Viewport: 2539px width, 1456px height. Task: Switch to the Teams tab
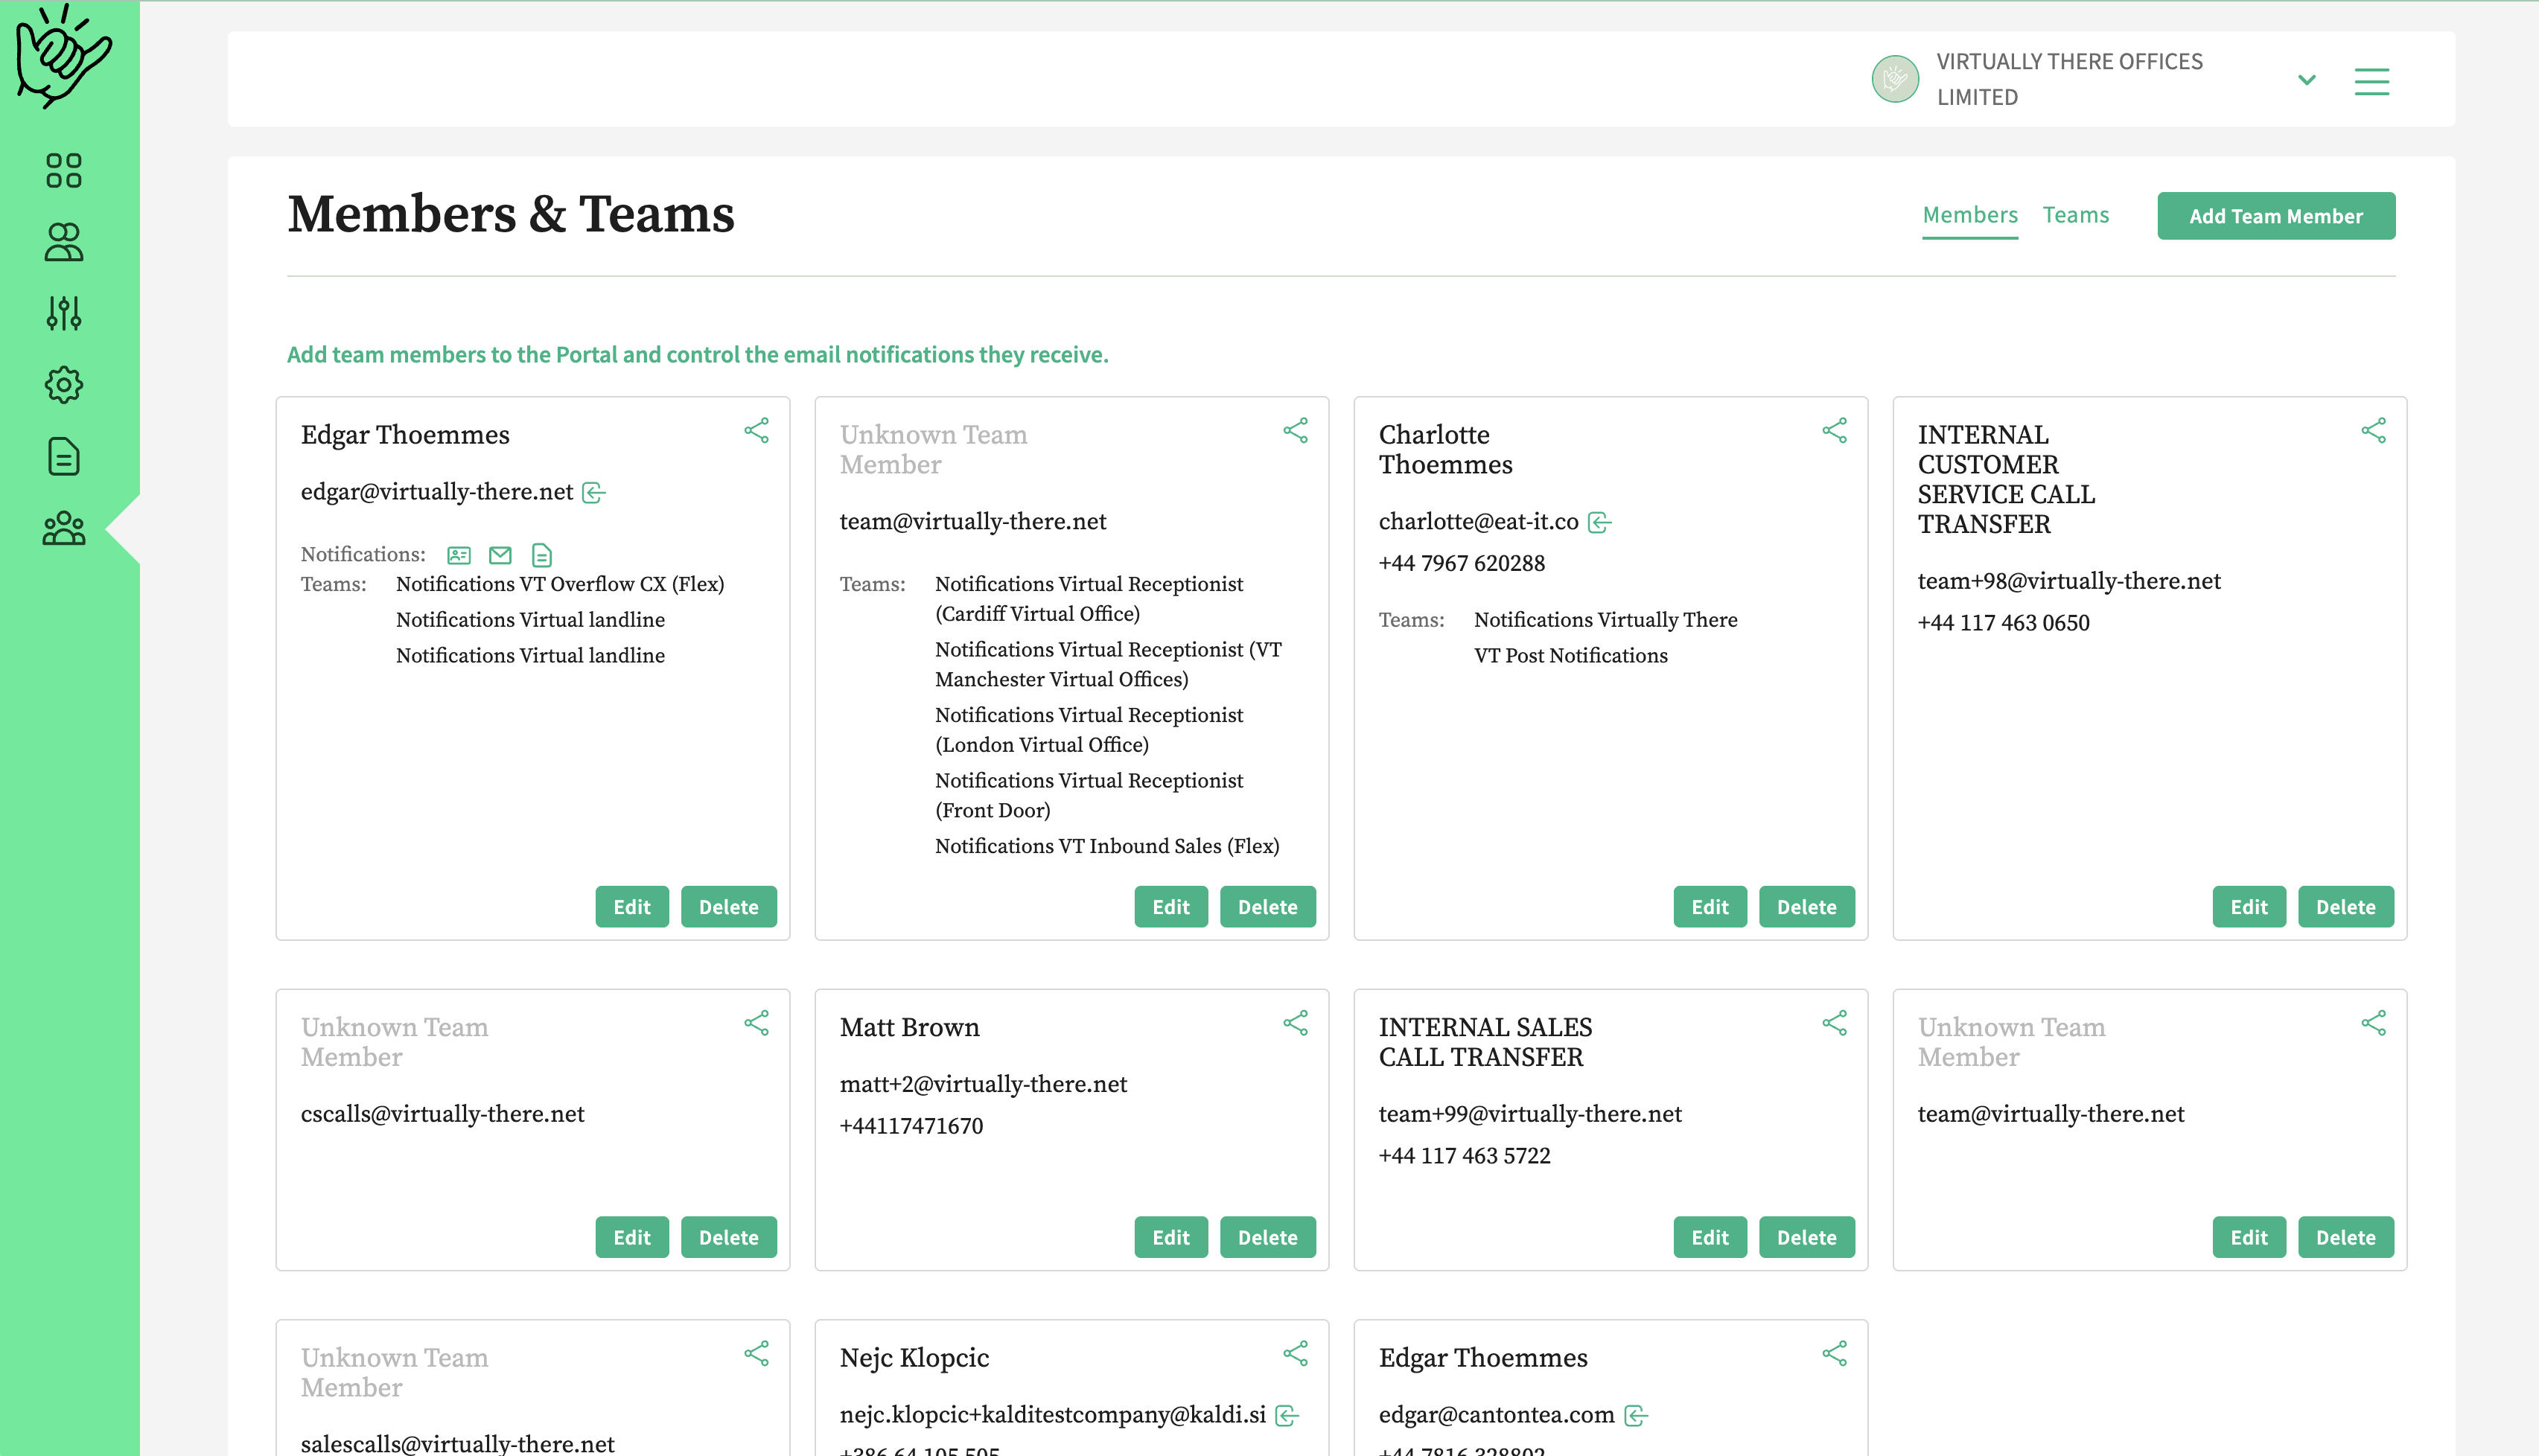coord(2075,215)
